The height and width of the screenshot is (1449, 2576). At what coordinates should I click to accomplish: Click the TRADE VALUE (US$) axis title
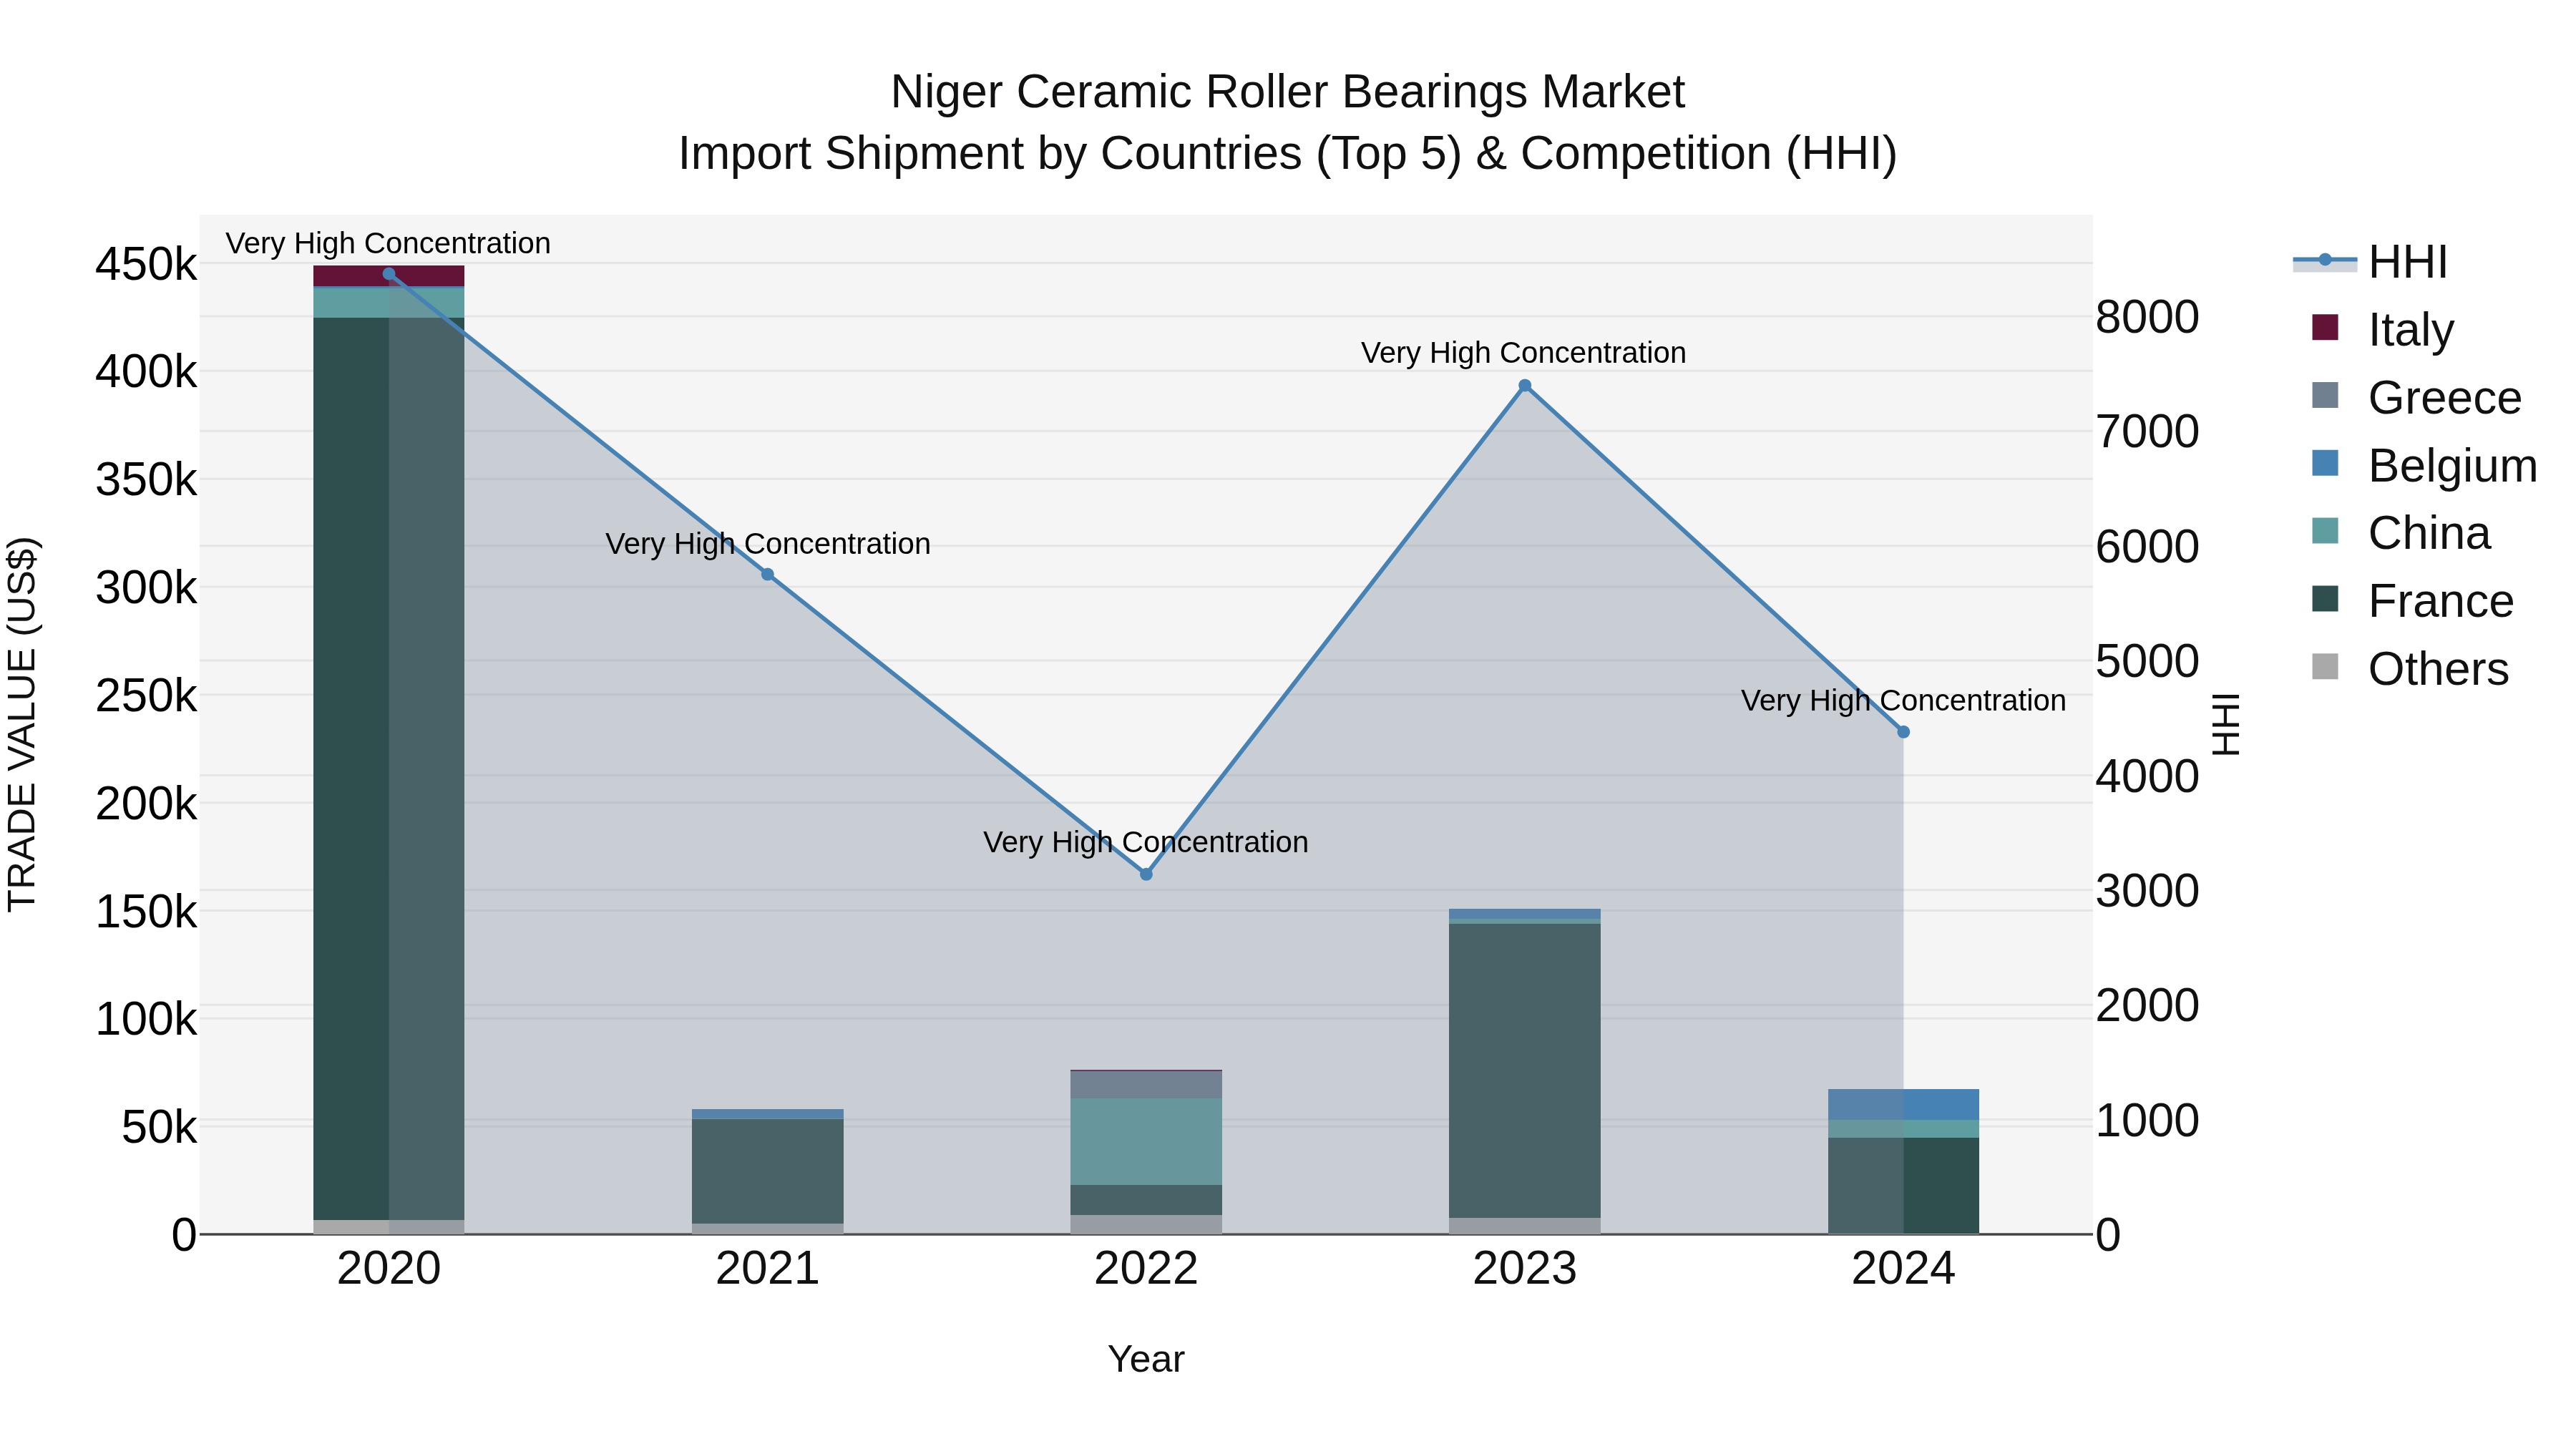(x=22, y=724)
